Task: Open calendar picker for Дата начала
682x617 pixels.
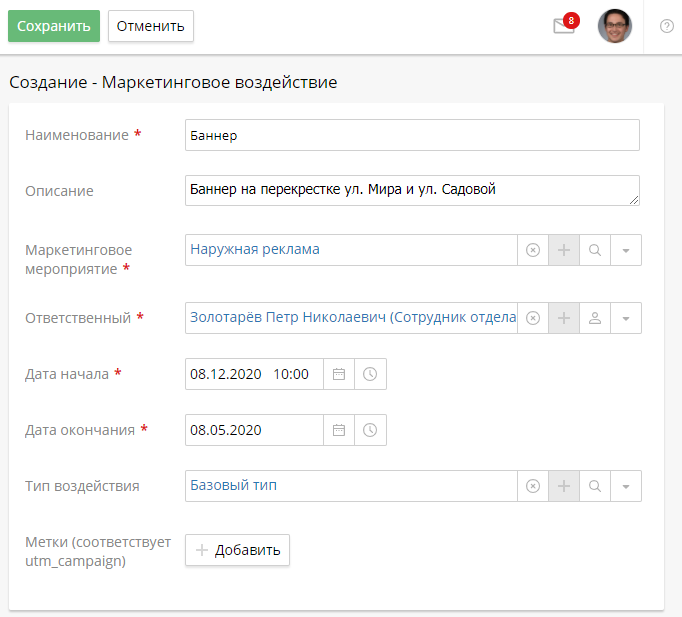Action: 339,374
